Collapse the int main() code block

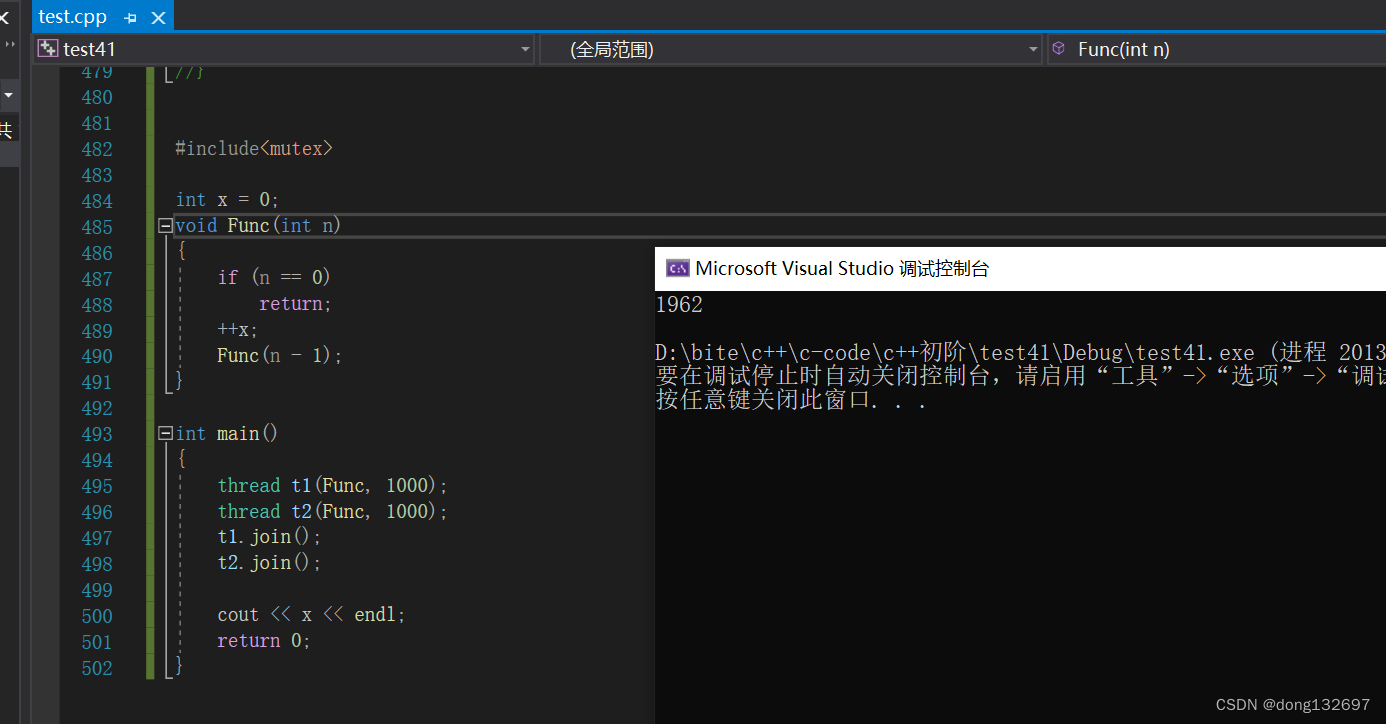pyautogui.click(x=165, y=434)
